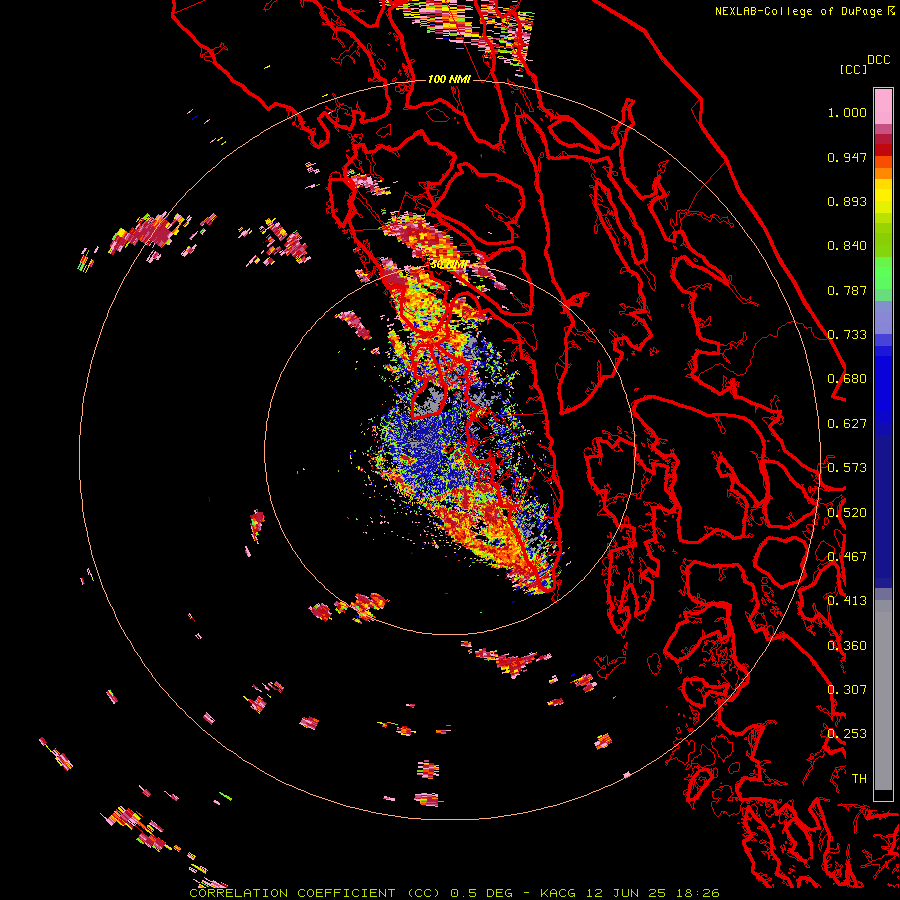This screenshot has height=900, width=900.
Task: Click the CORRELATION COEFFICIENT caption words
Action: point(292,893)
